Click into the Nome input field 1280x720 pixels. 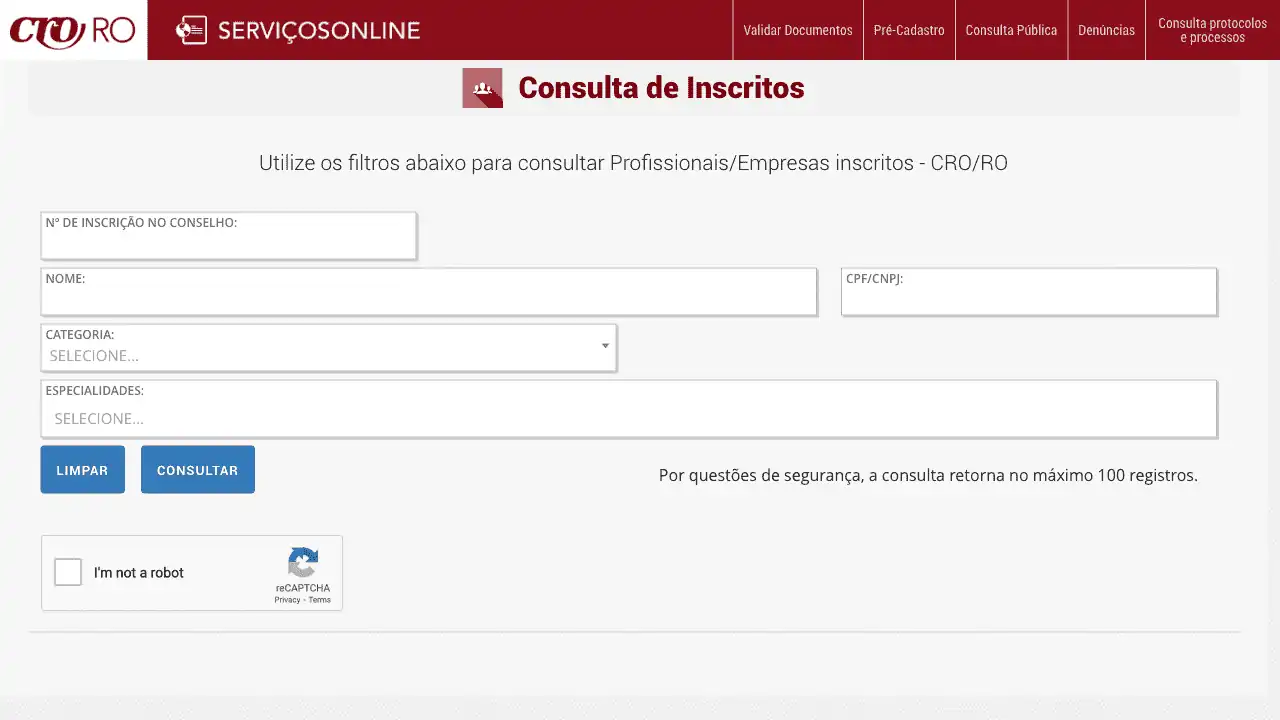click(x=428, y=299)
